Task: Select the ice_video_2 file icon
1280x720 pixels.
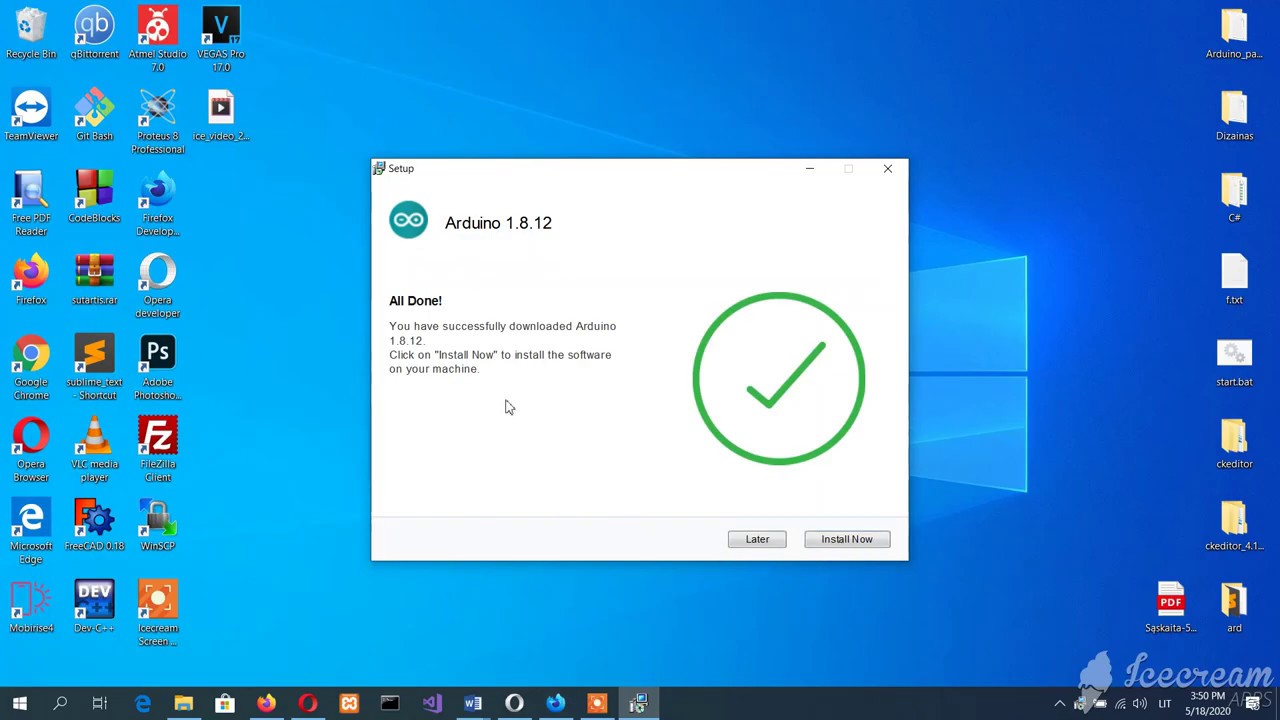Action: point(221,115)
